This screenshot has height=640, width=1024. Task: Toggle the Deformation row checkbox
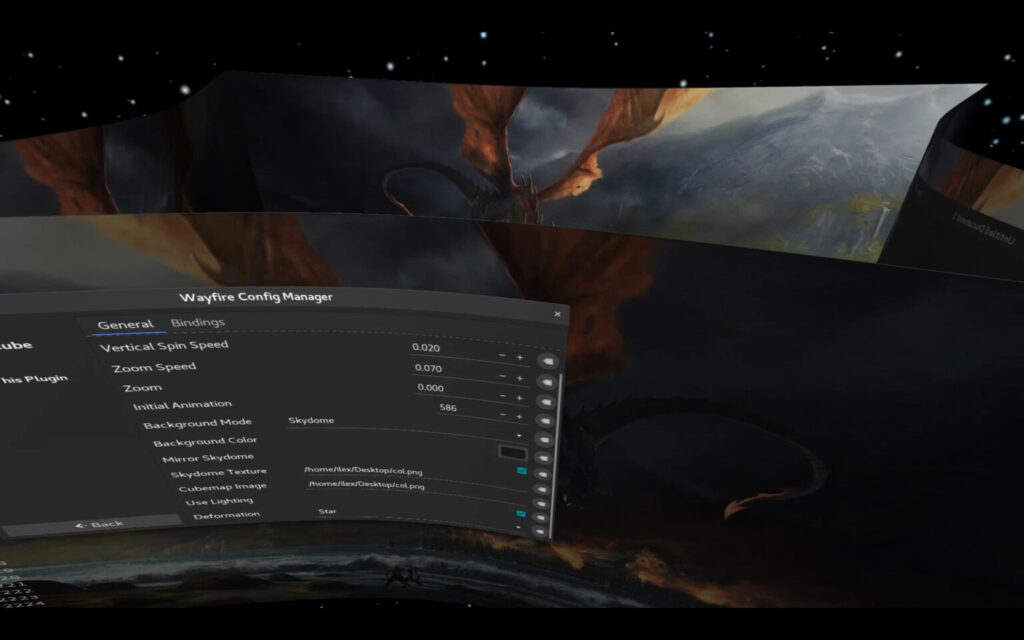pyautogui.click(x=523, y=515)
